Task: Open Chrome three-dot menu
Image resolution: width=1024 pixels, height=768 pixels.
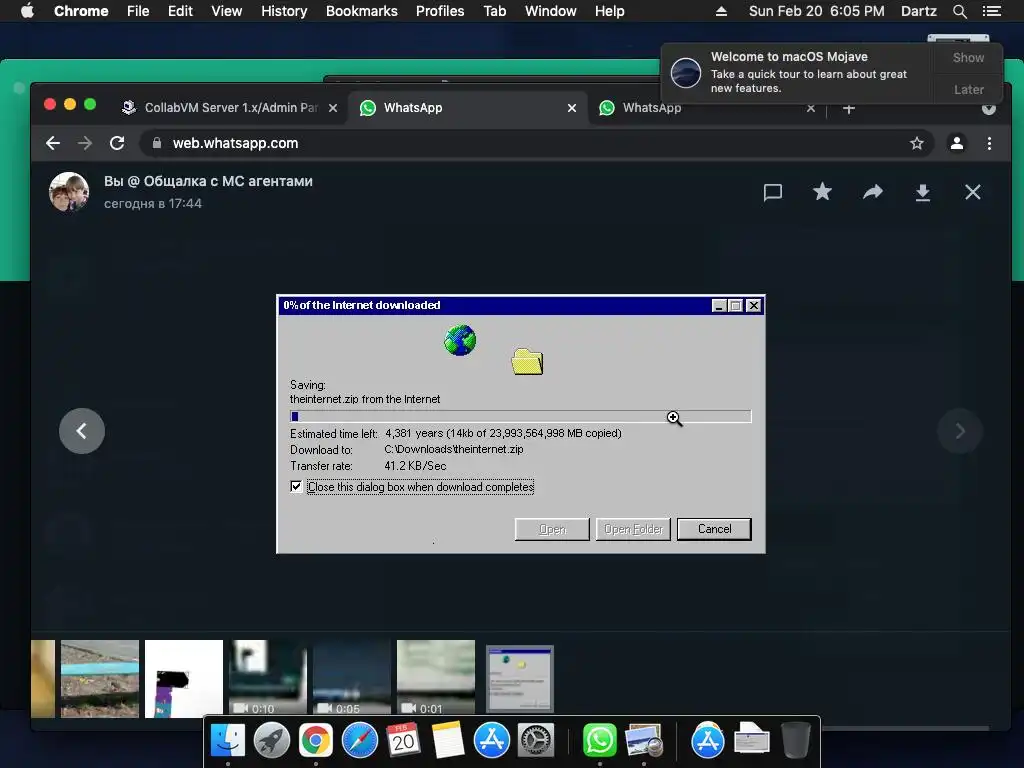Action: pyautogui.click(x=989, y=143)
